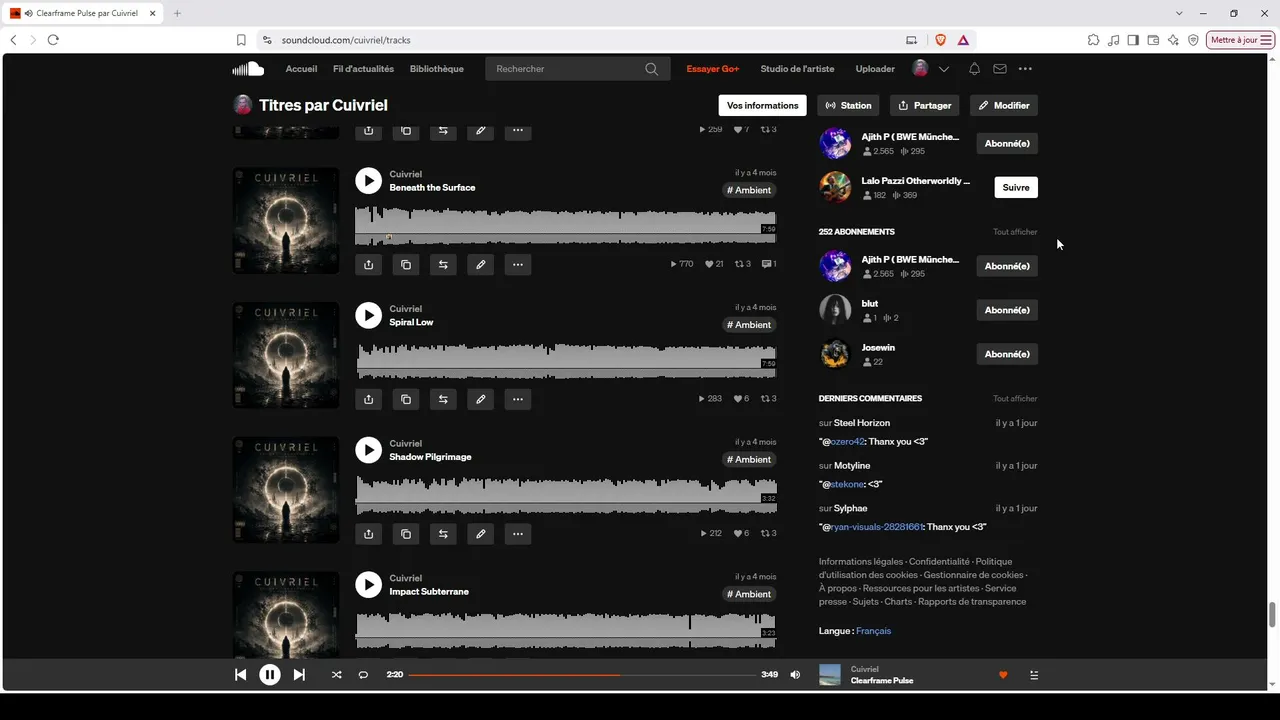Reload the current page

tap(53, 40)
